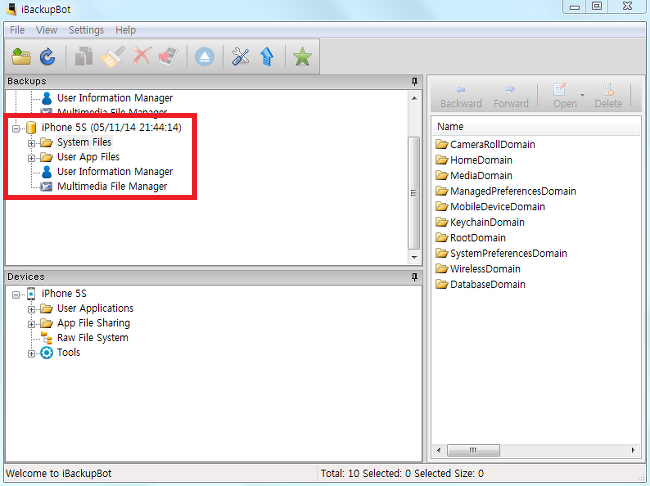
Task: Click Backups panel scrollbar up arrow
Action: click(x=414, y=98)
